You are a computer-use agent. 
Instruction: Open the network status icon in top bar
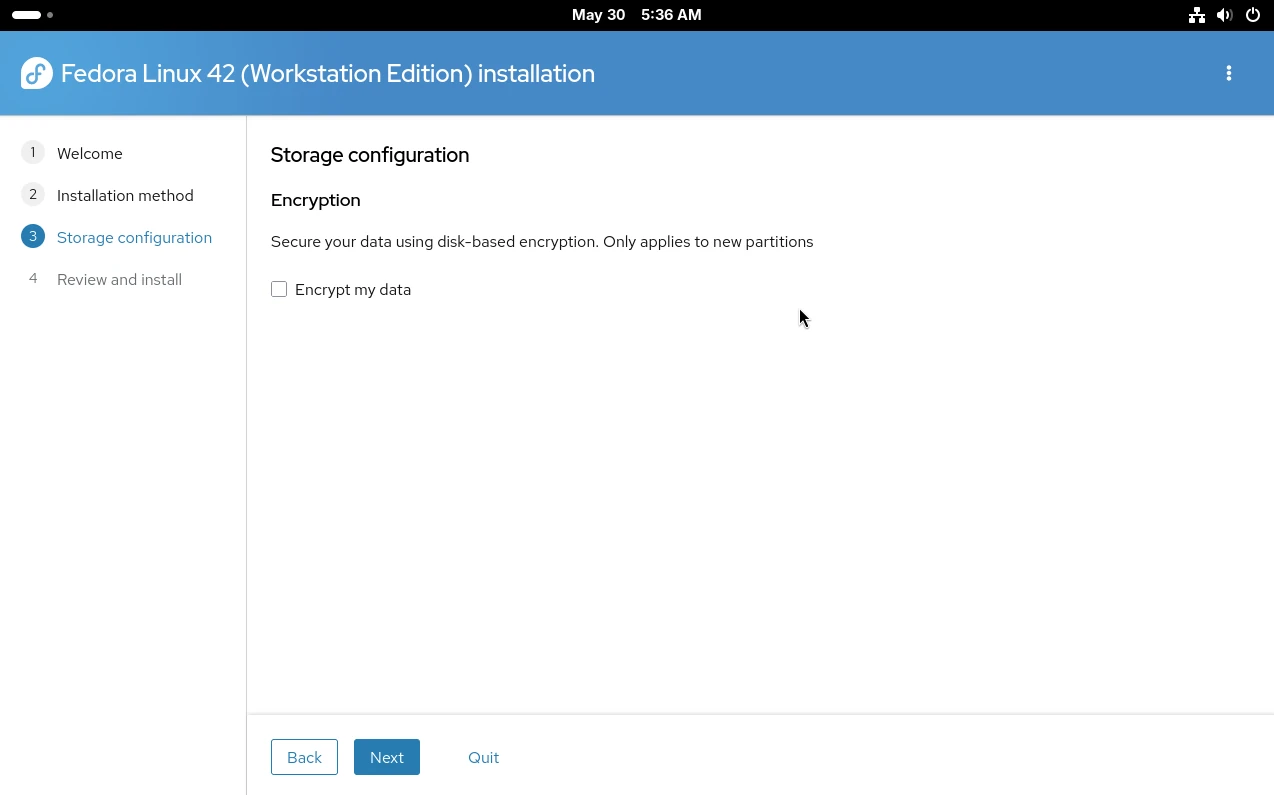click(x=1196, y=15)
